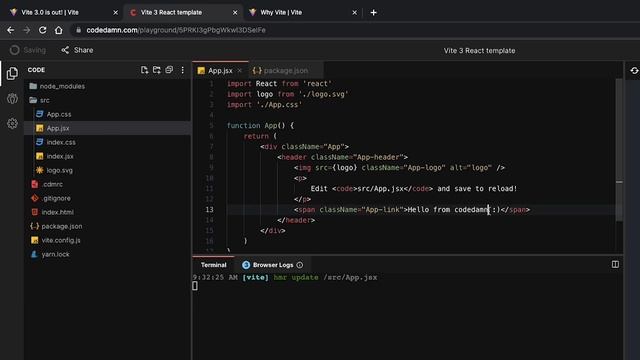Screen dimensions: 640x360
Task: Close the App.jsx editor tab
Action: (240, 71)
